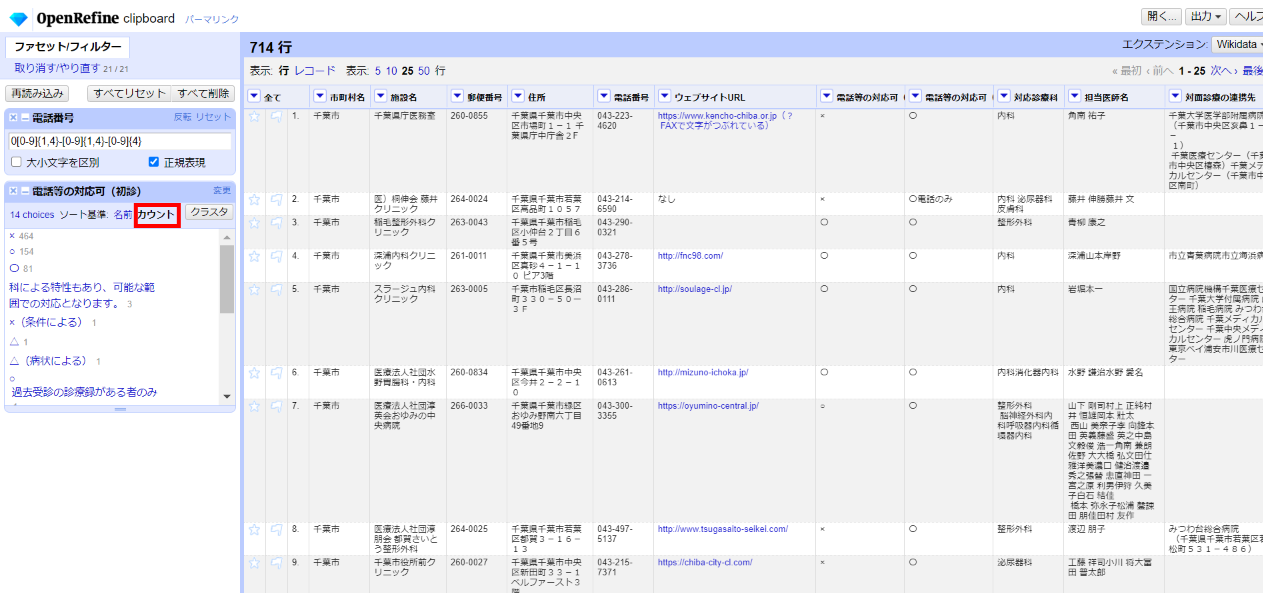Screen dimensions: 1263x593
Task: Switch to ファセット/フィルター tab
Action: (68, 47)
